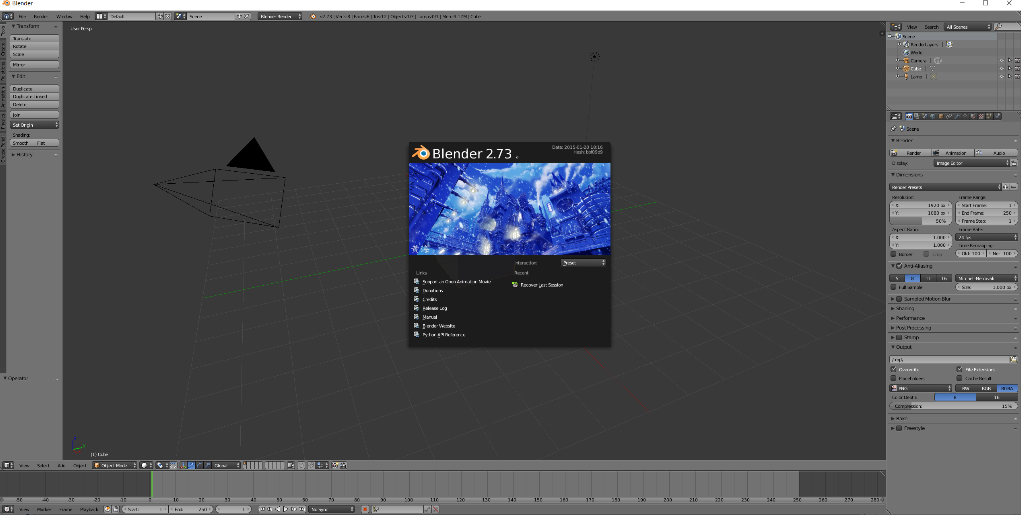Uncheck the Overwrite checkbox
1021x516 pixels.
tap(893, 369)
